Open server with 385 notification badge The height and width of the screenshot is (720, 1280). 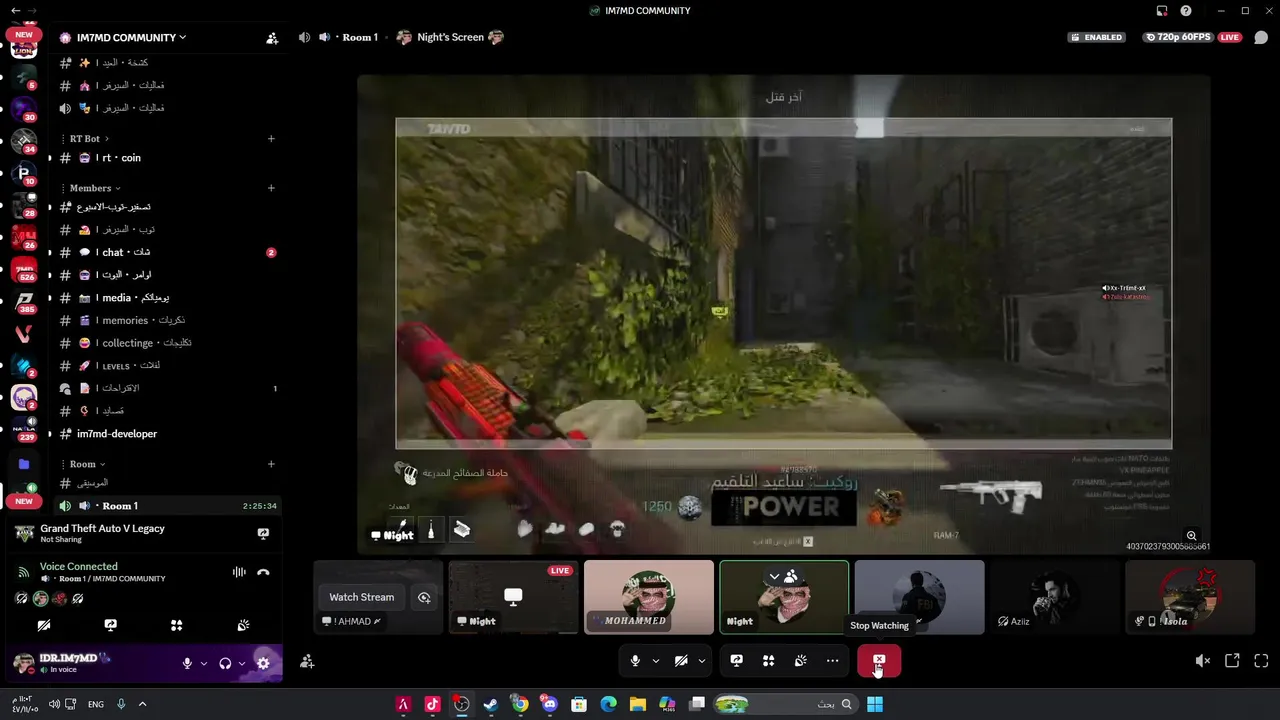tap(24, 302)
